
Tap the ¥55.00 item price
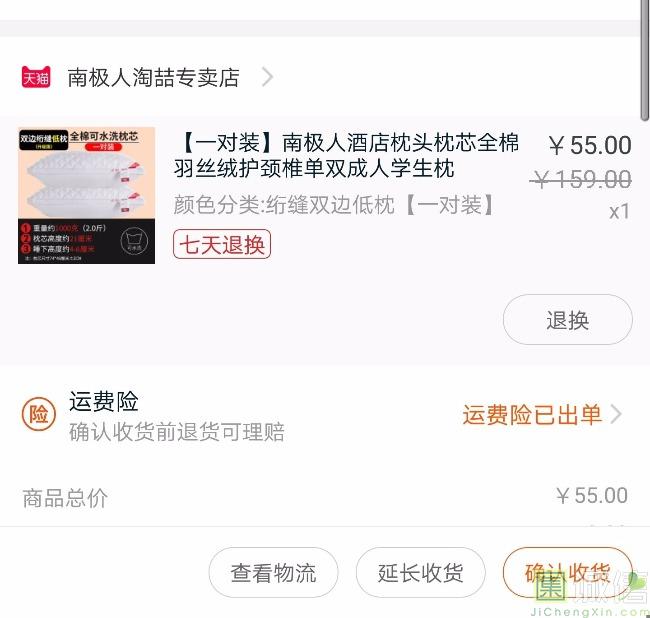point(590,145)
